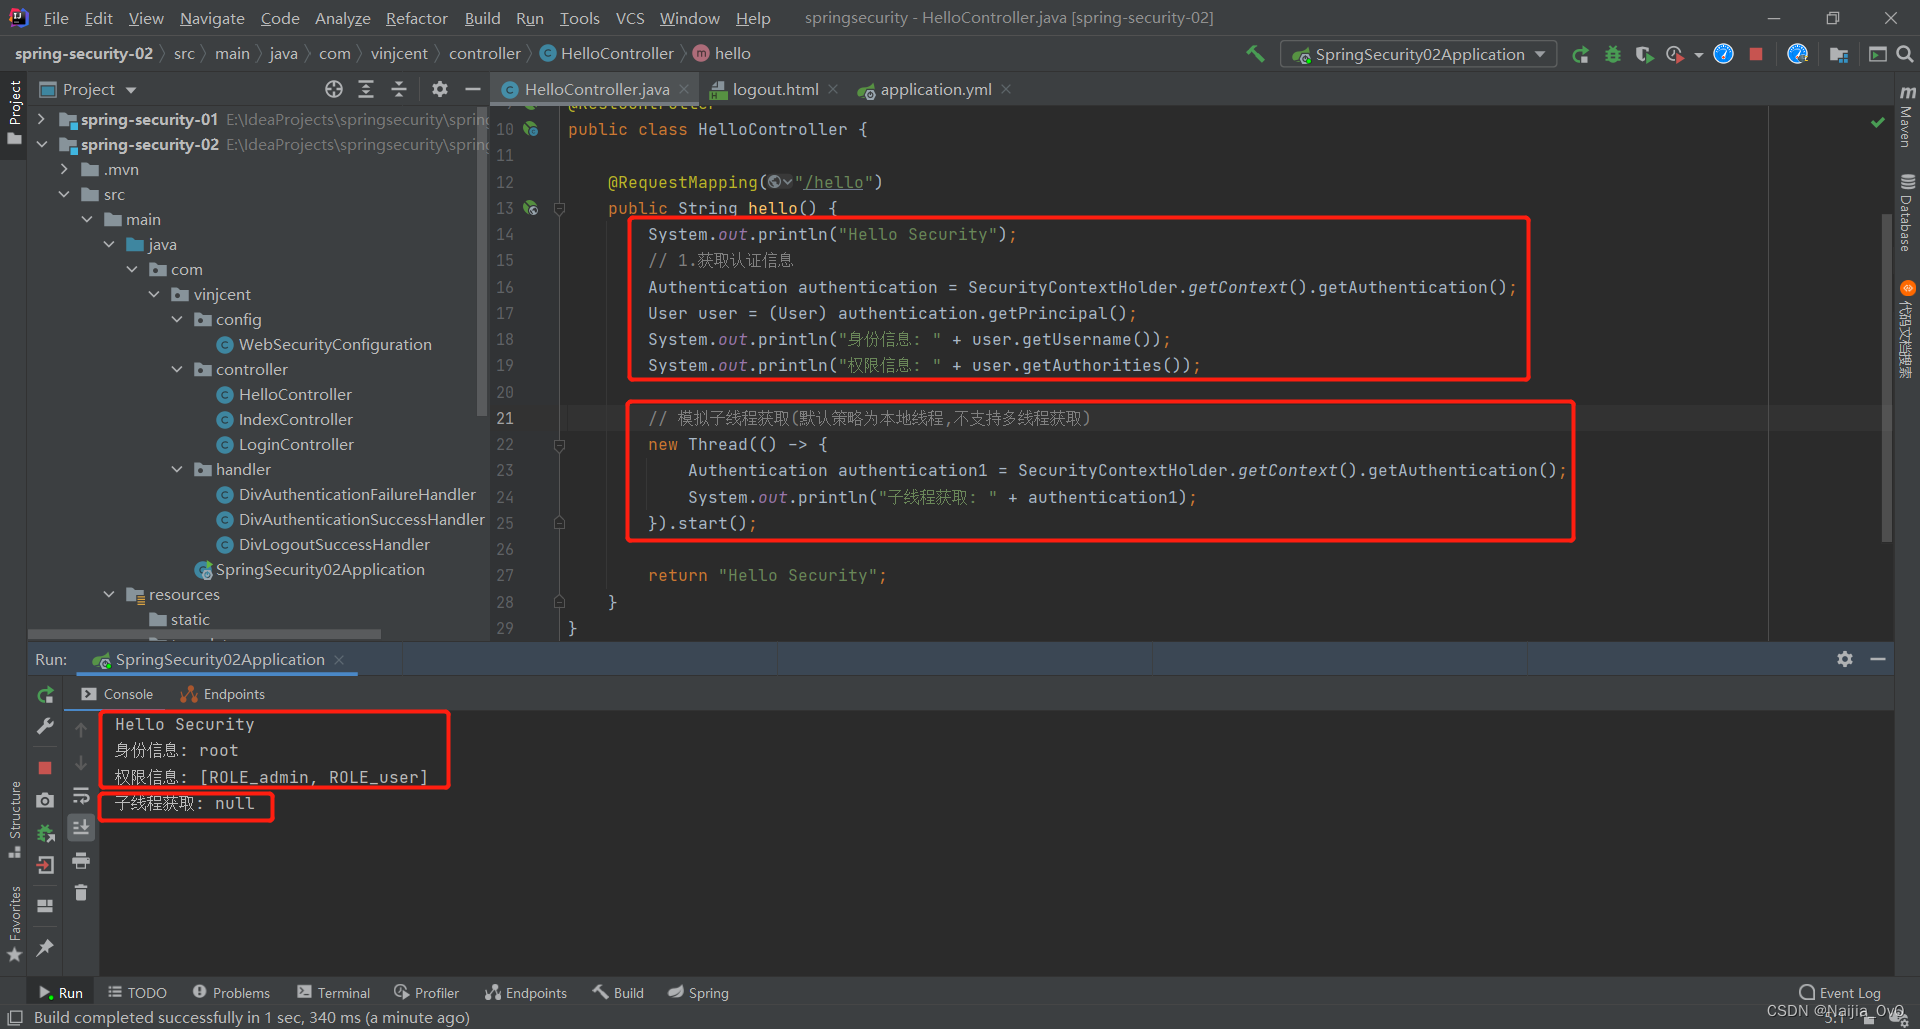Click the camera thread dump icon

point(45,800)
